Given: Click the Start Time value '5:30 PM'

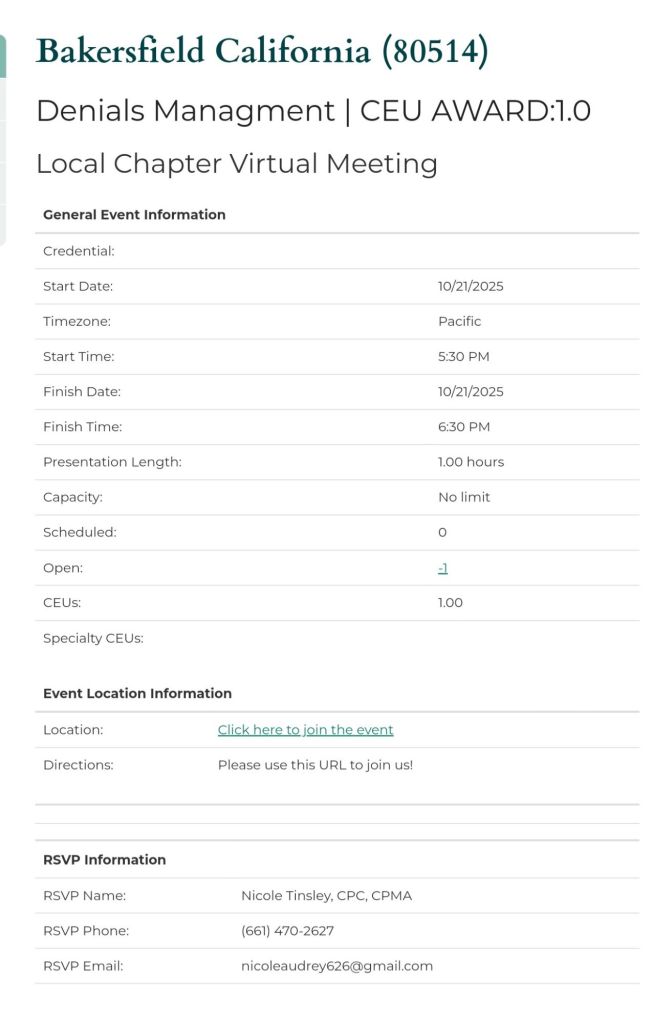Looking at the screenshot, I should click(x=463, y=357).
